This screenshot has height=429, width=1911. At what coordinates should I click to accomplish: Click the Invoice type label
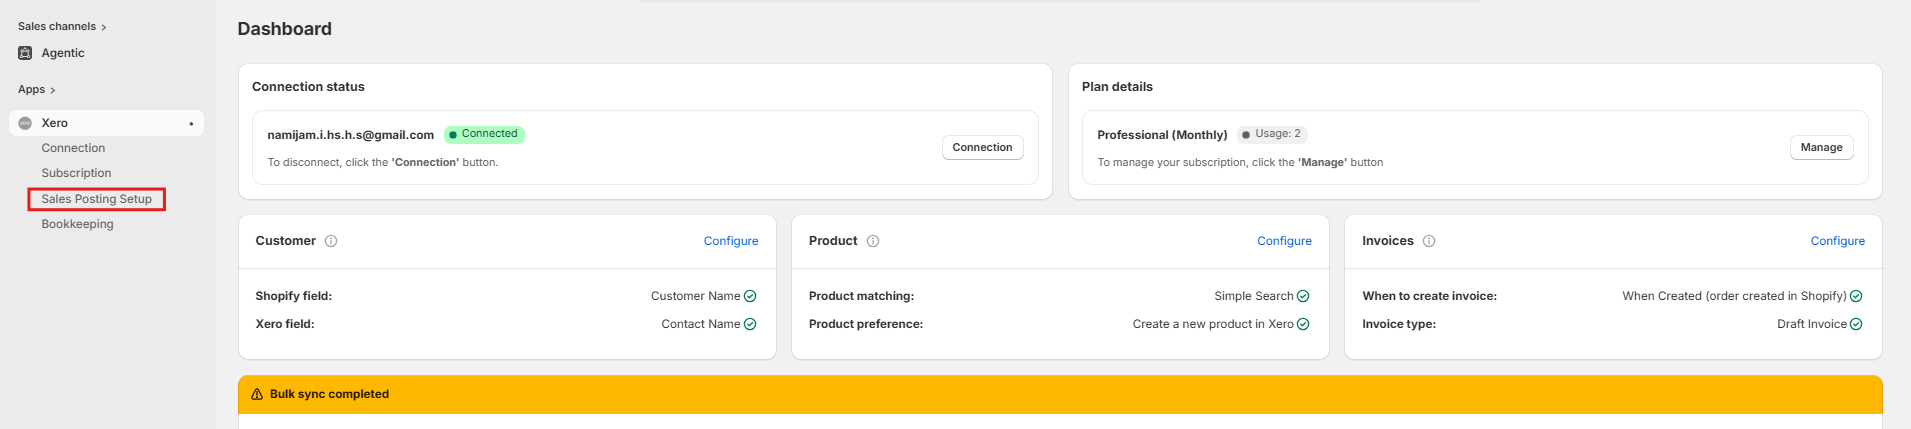coord(1399,324)
